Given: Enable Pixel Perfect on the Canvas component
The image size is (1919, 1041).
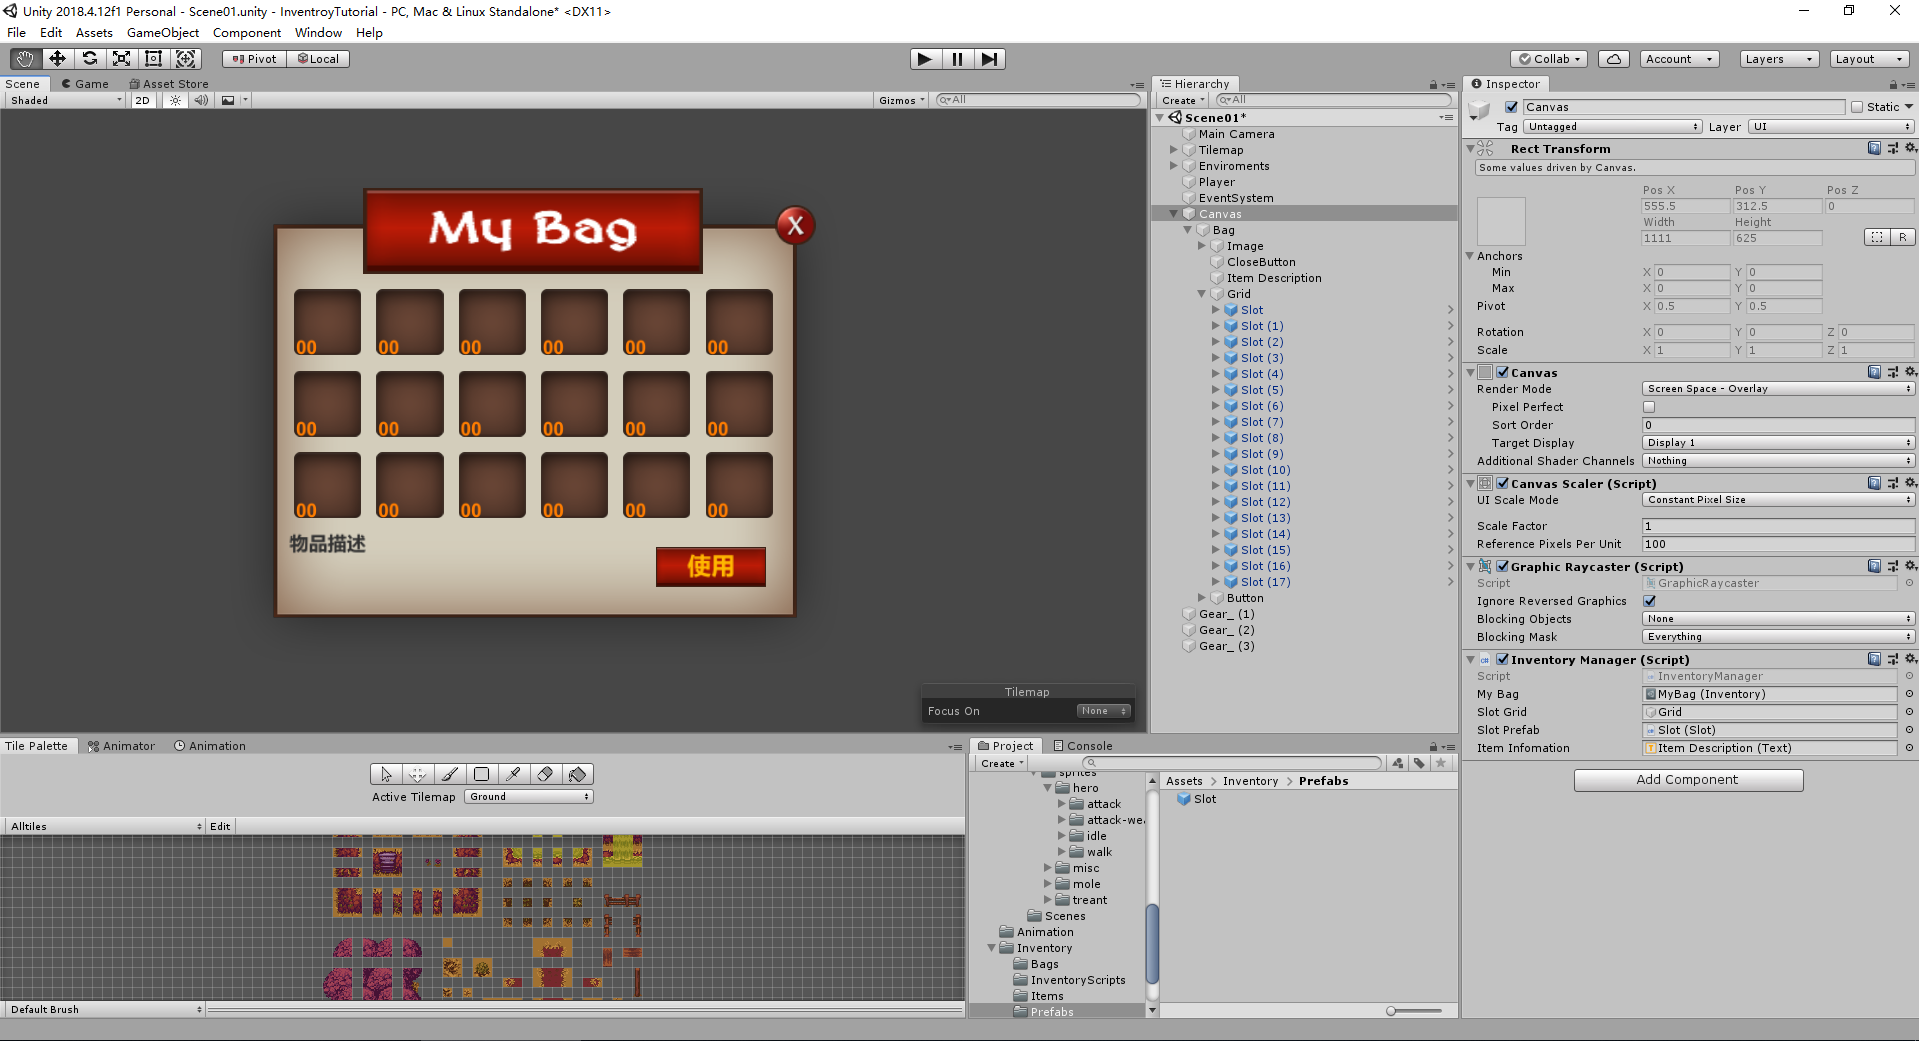Looking at the screenshot, I should tap(1648, 407).
